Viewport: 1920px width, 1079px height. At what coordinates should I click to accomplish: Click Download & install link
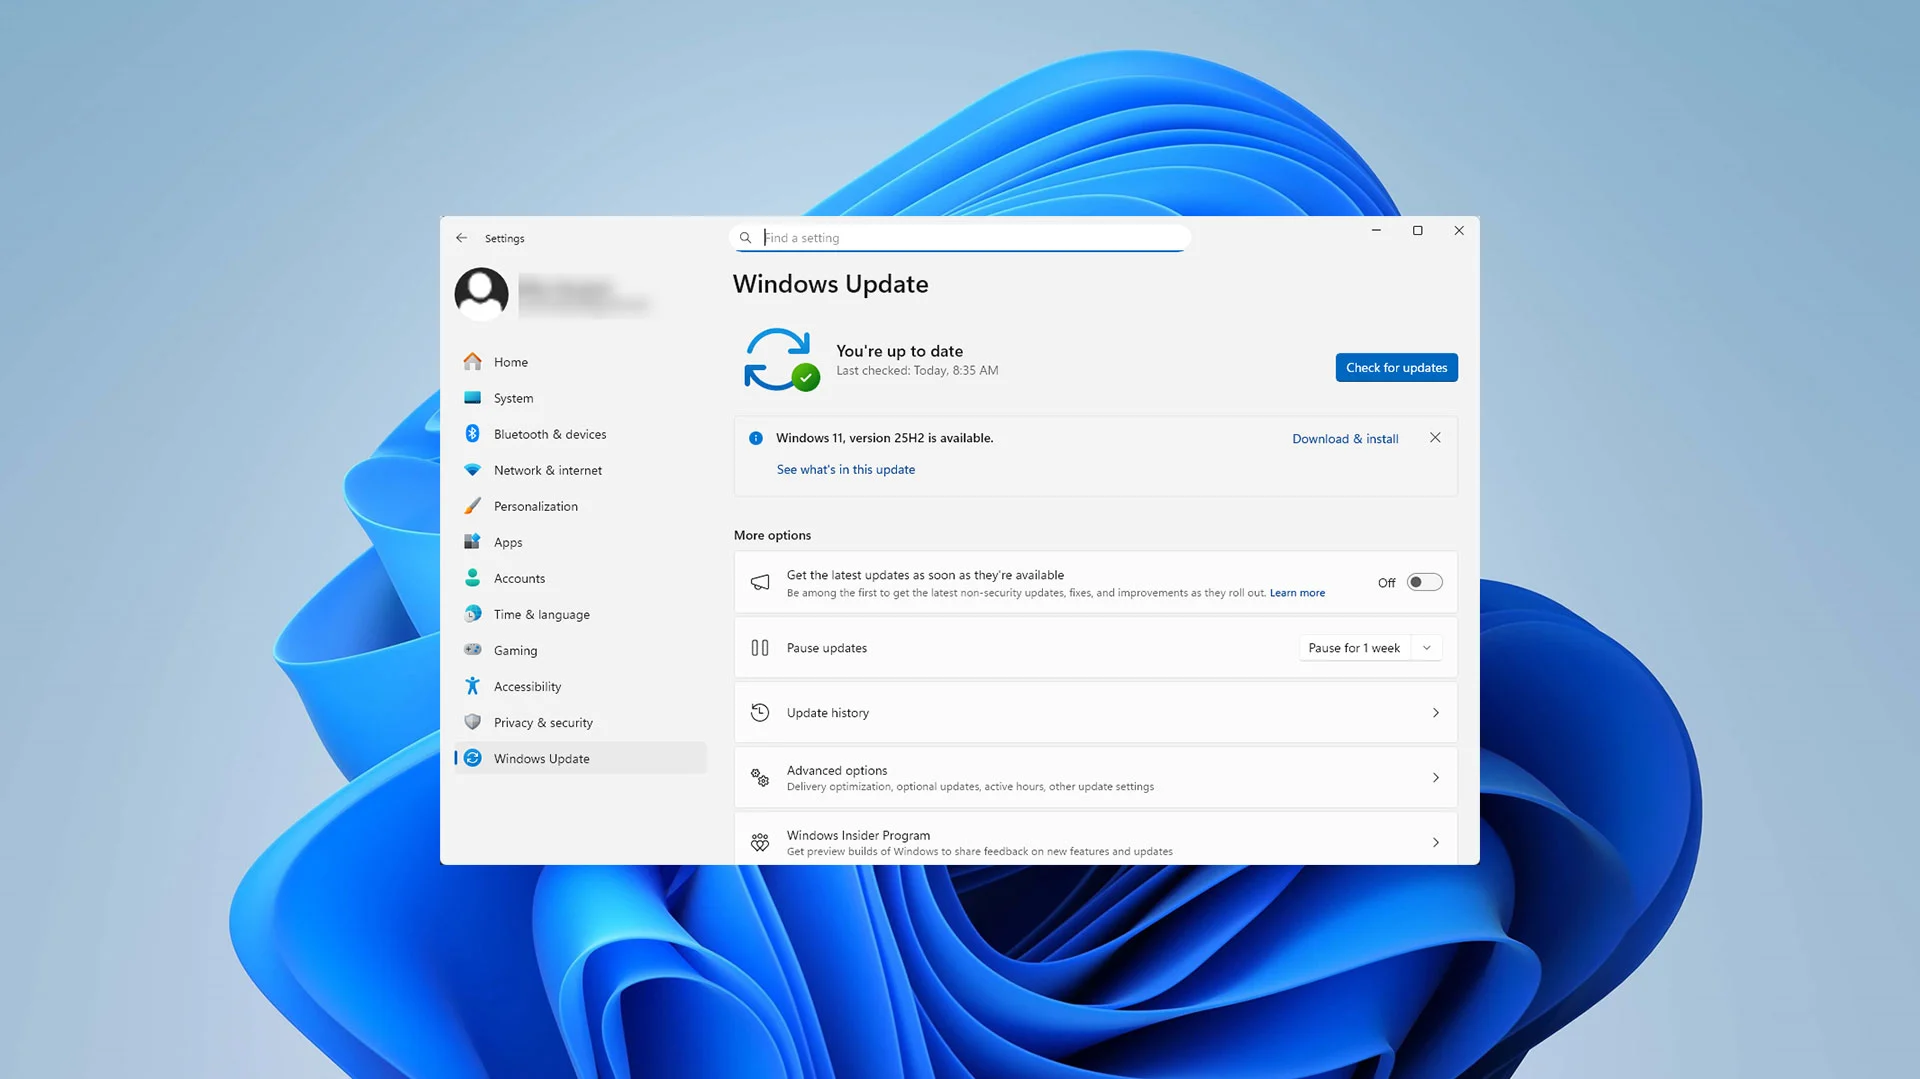click(1345, 439)
